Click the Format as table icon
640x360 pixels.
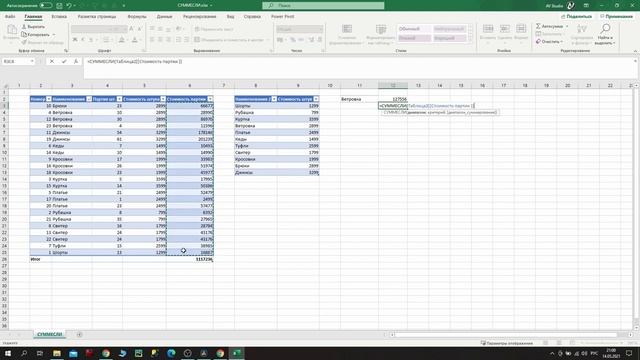click(x=381, y=29)
